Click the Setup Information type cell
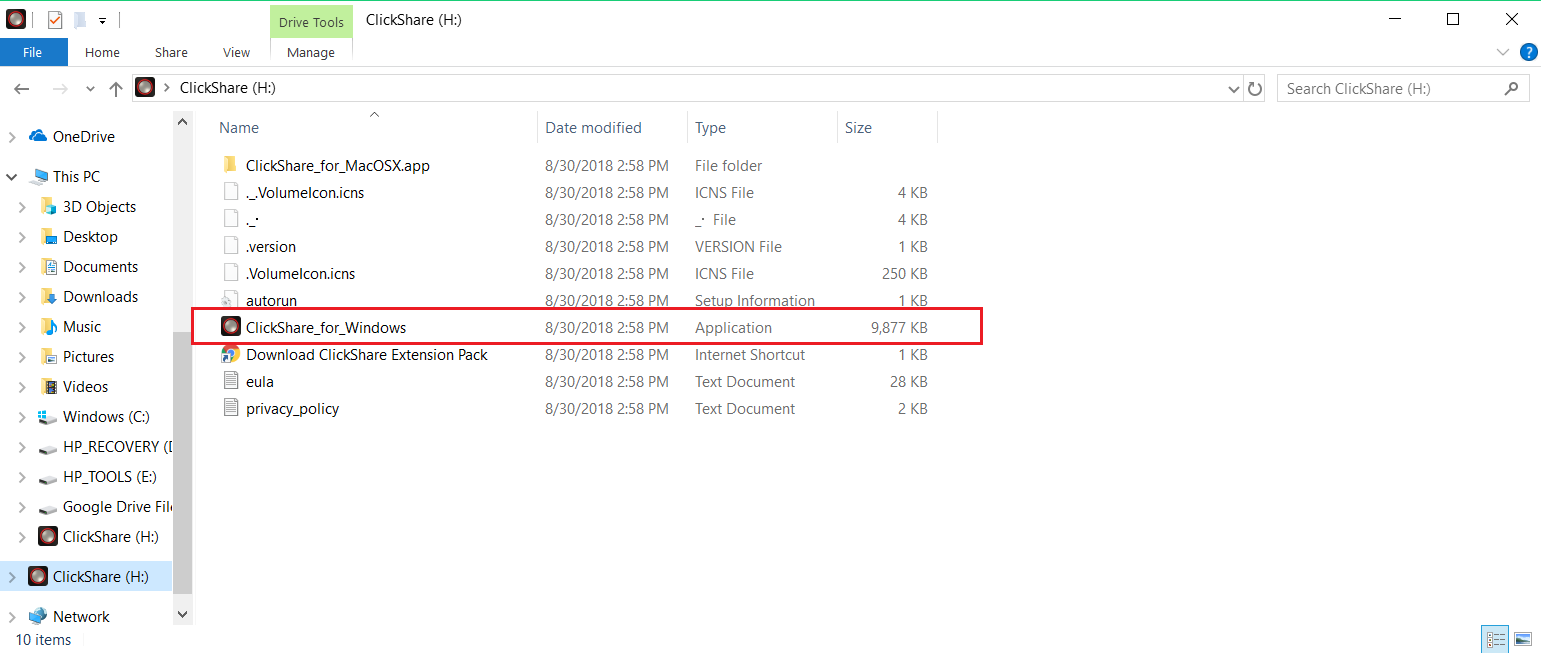Viewport: 1541px width, 653px height. click(x=755, y=300)
